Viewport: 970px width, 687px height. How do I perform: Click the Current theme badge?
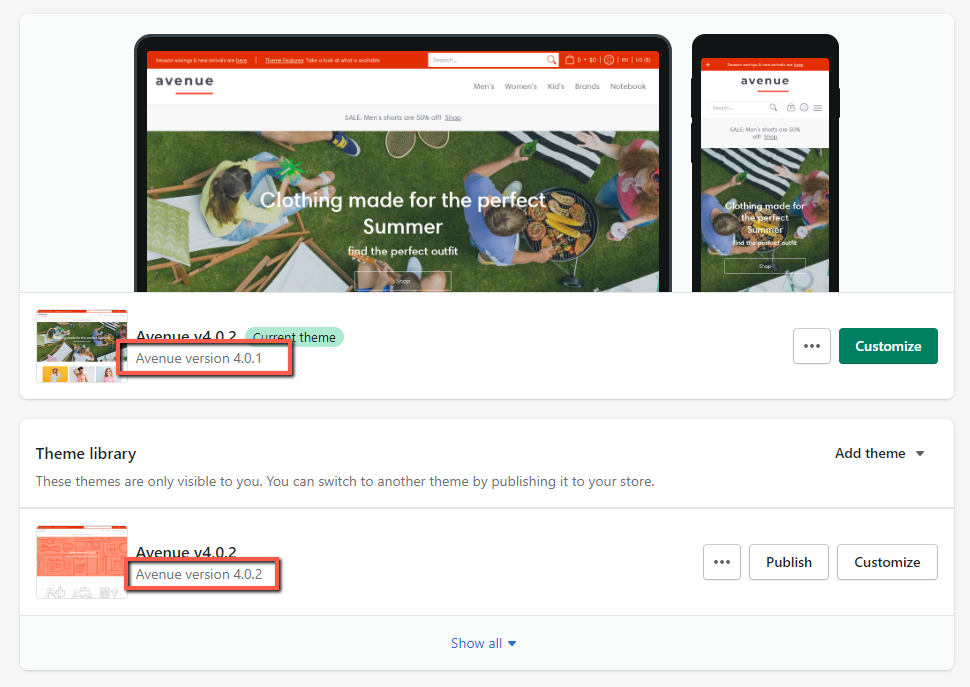point(294,337)
